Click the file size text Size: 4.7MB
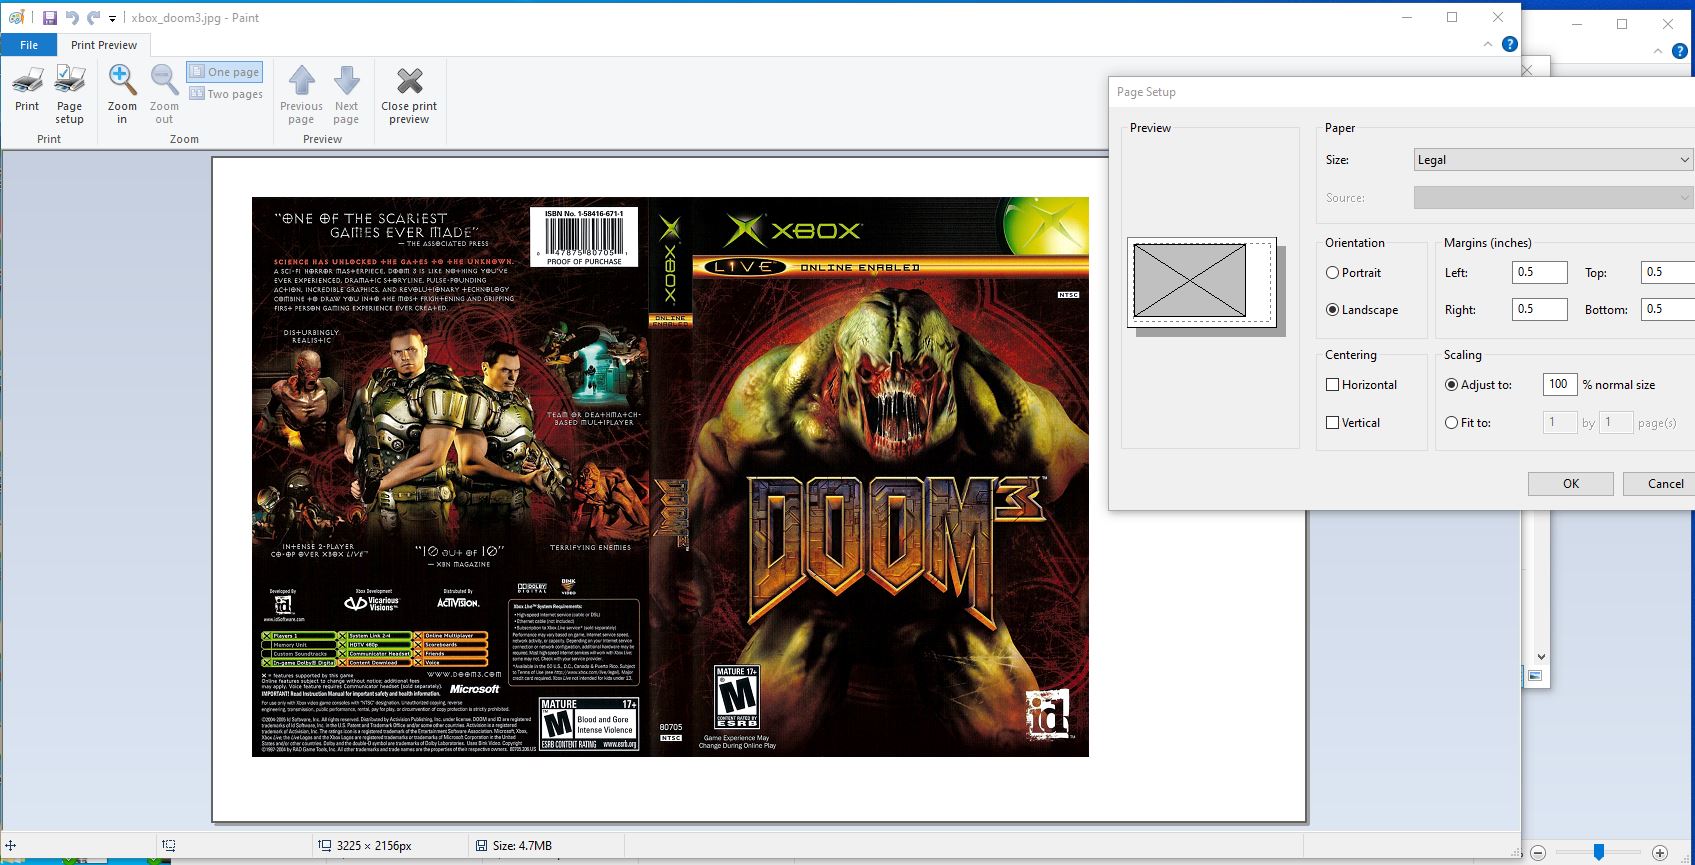 522,846
